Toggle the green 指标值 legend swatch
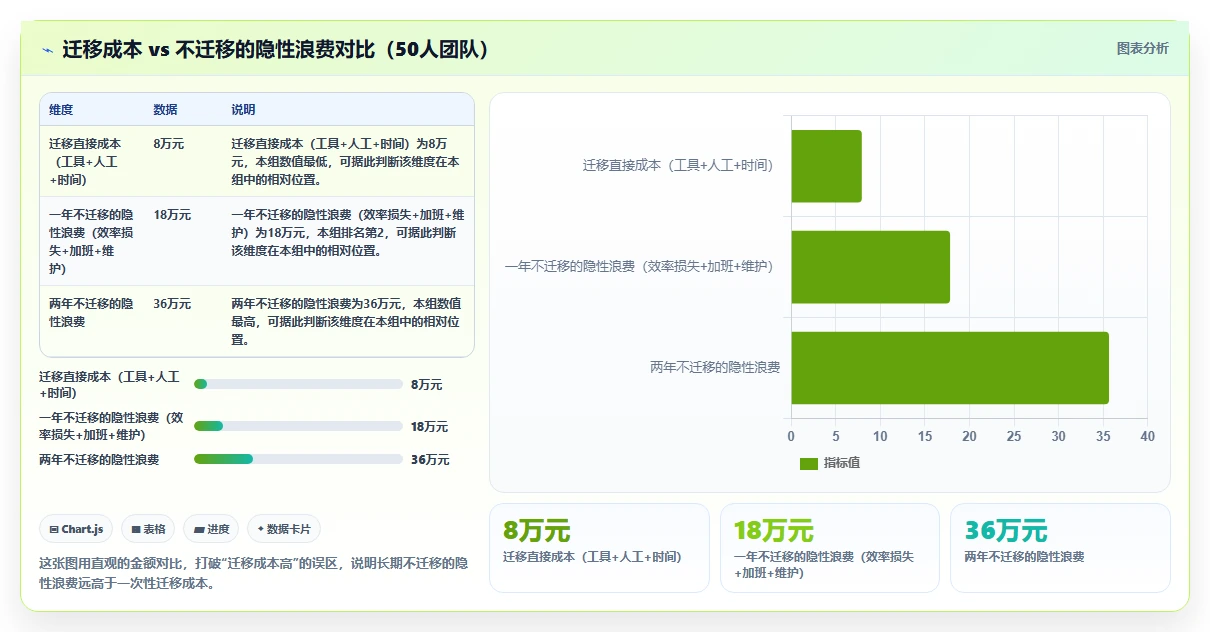The image size is (1210, 632). tap(809, 463)
